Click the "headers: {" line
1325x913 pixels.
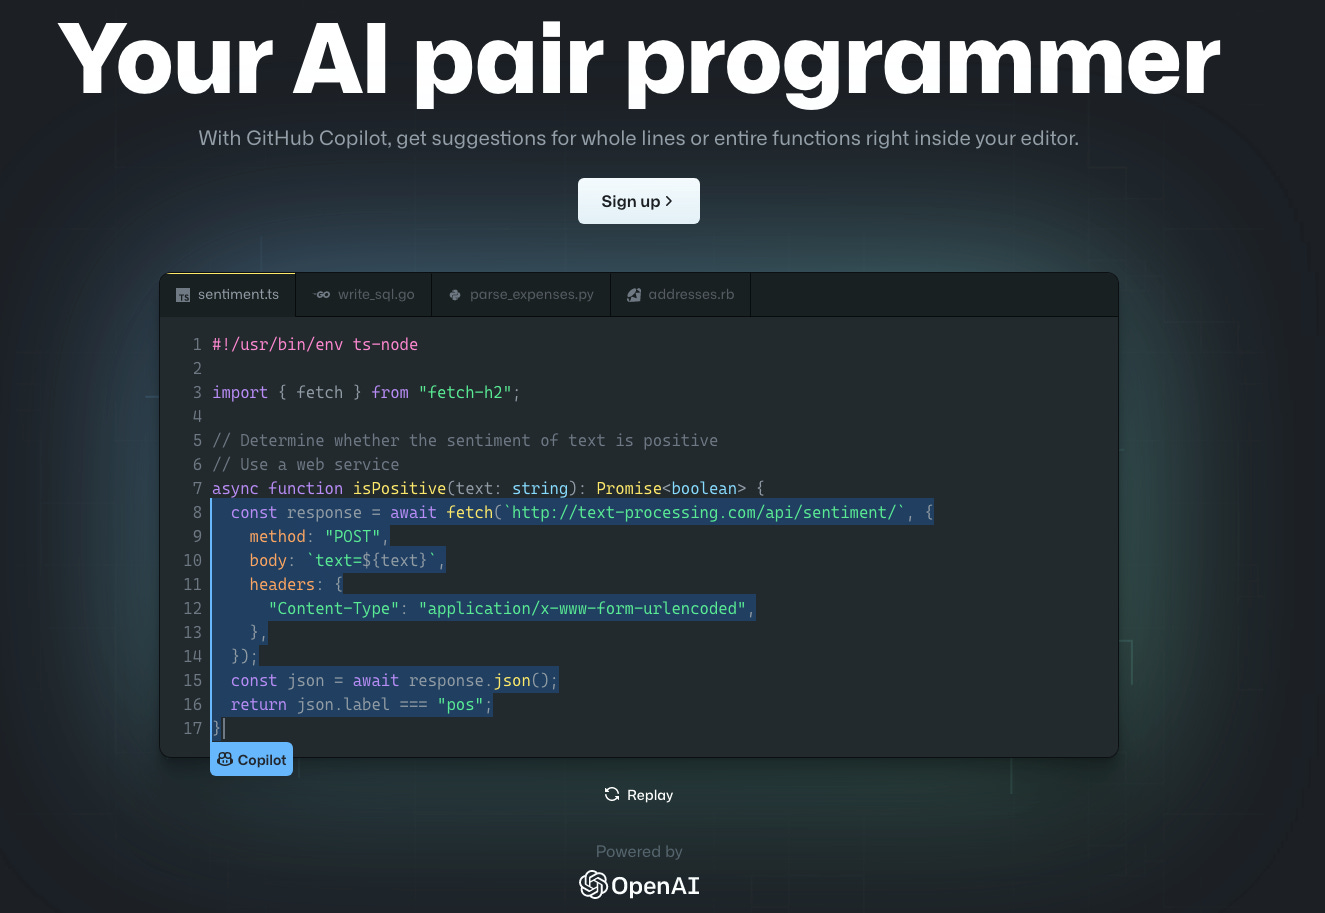point(296,584)
